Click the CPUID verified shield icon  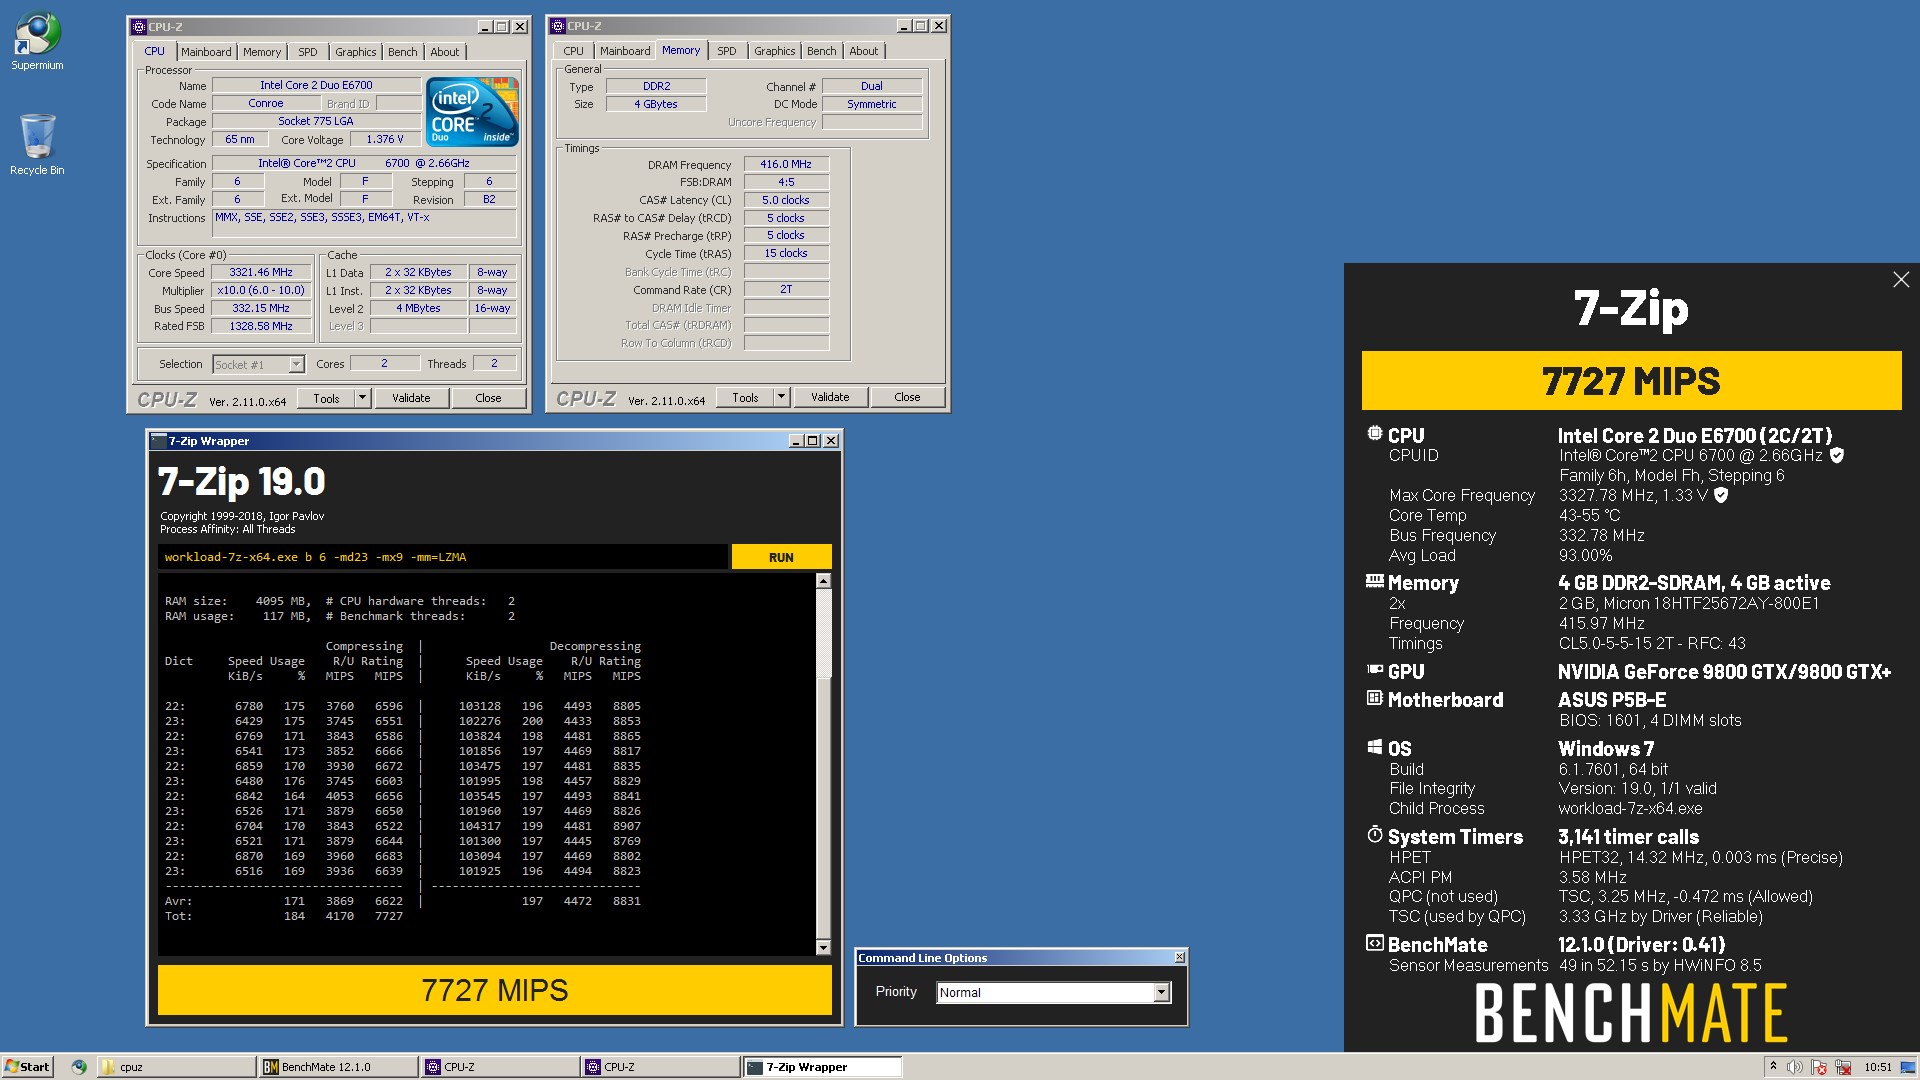click(x=1837, y=455)
